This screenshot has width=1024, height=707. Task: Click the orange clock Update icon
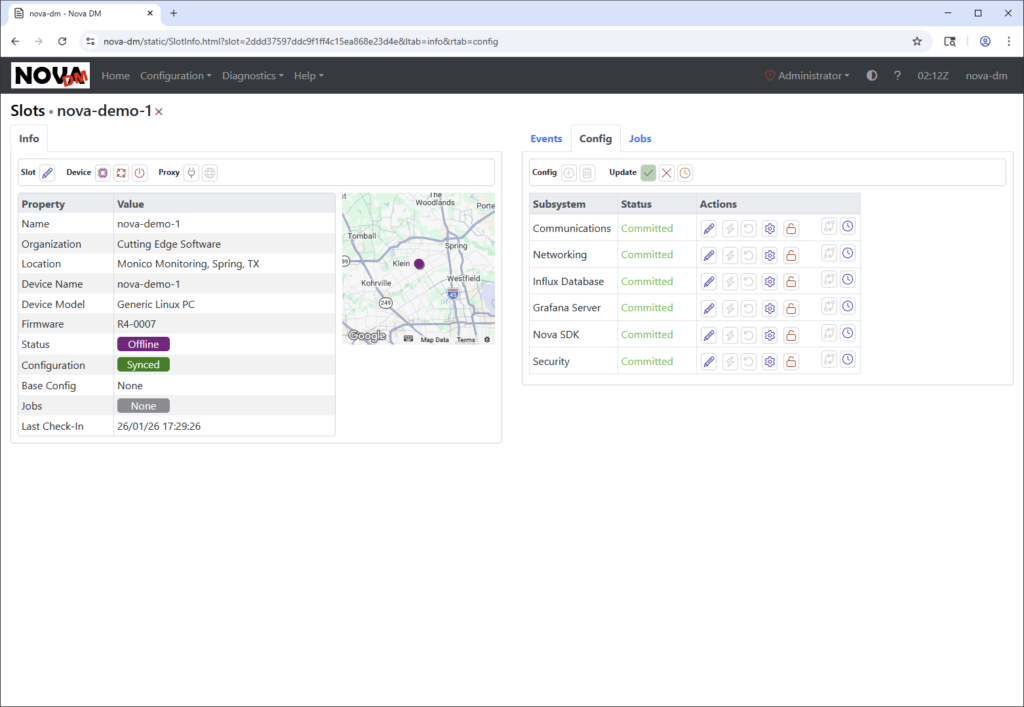(x=685, y=173)
